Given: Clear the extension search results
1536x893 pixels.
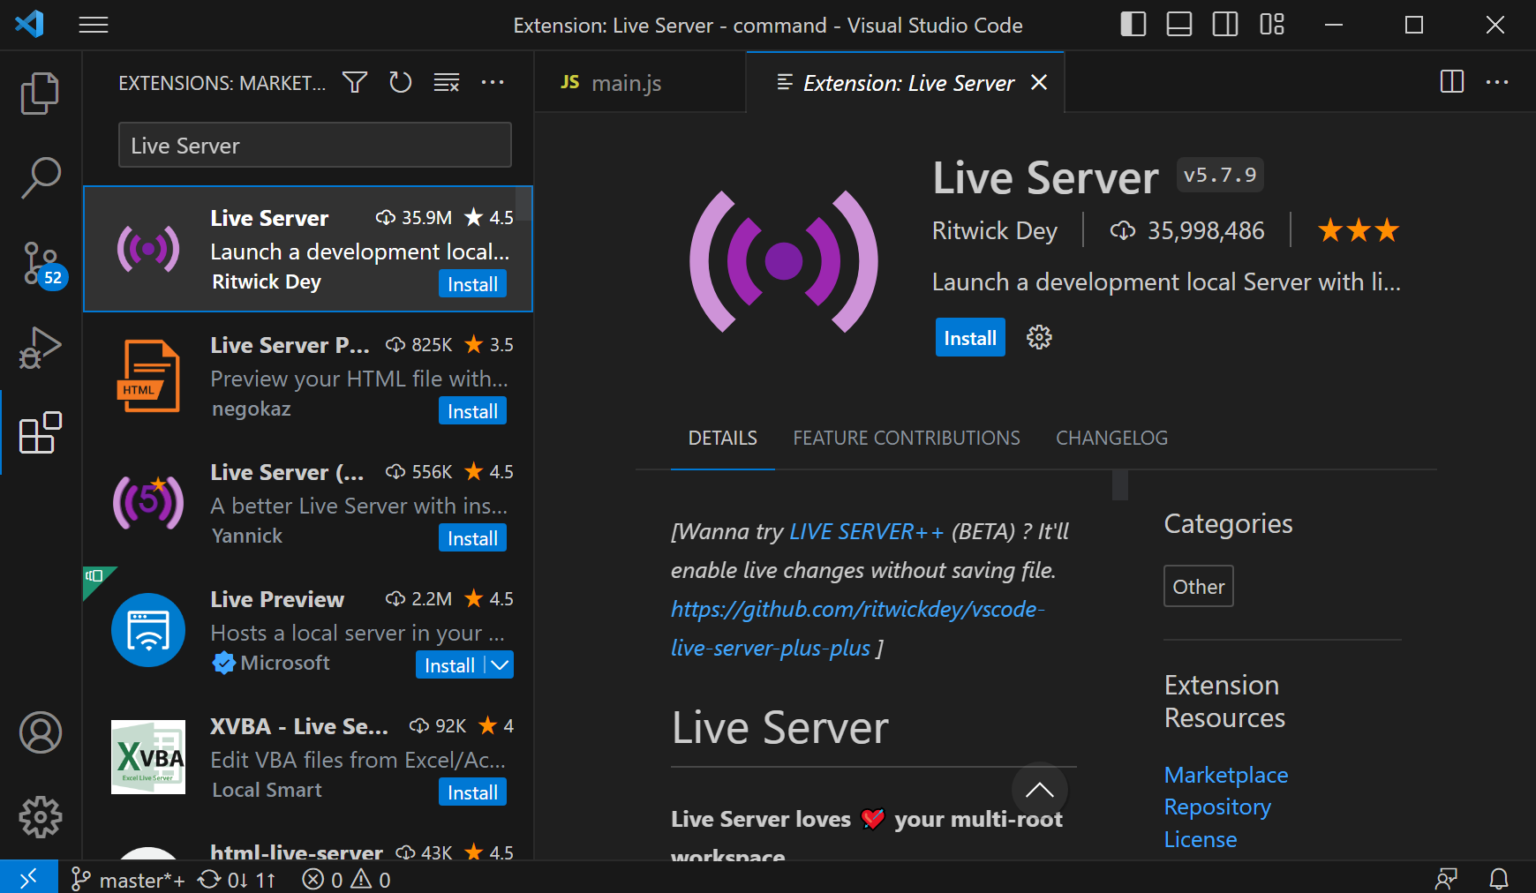Looking at the screenshot, I should click(446, 82).
